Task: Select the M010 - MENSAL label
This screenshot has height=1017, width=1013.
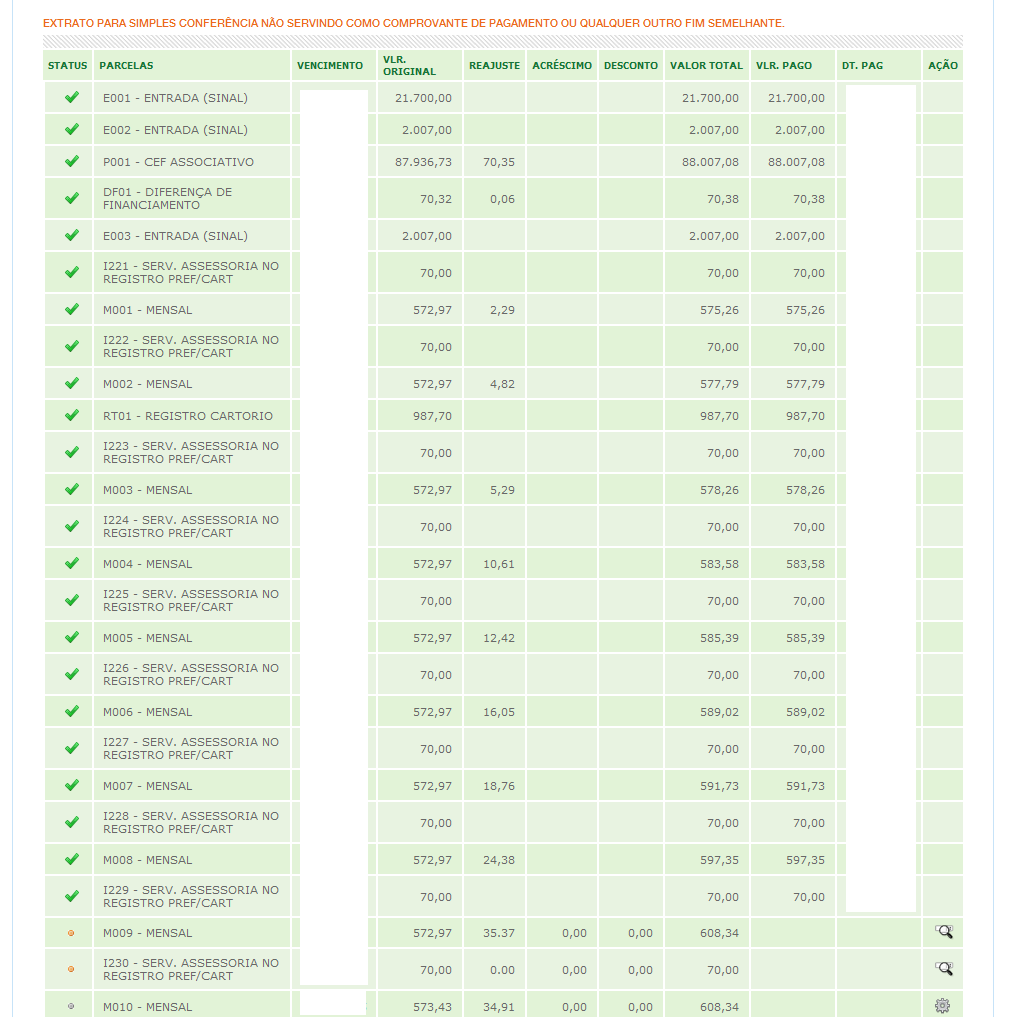Action: 147,1007
